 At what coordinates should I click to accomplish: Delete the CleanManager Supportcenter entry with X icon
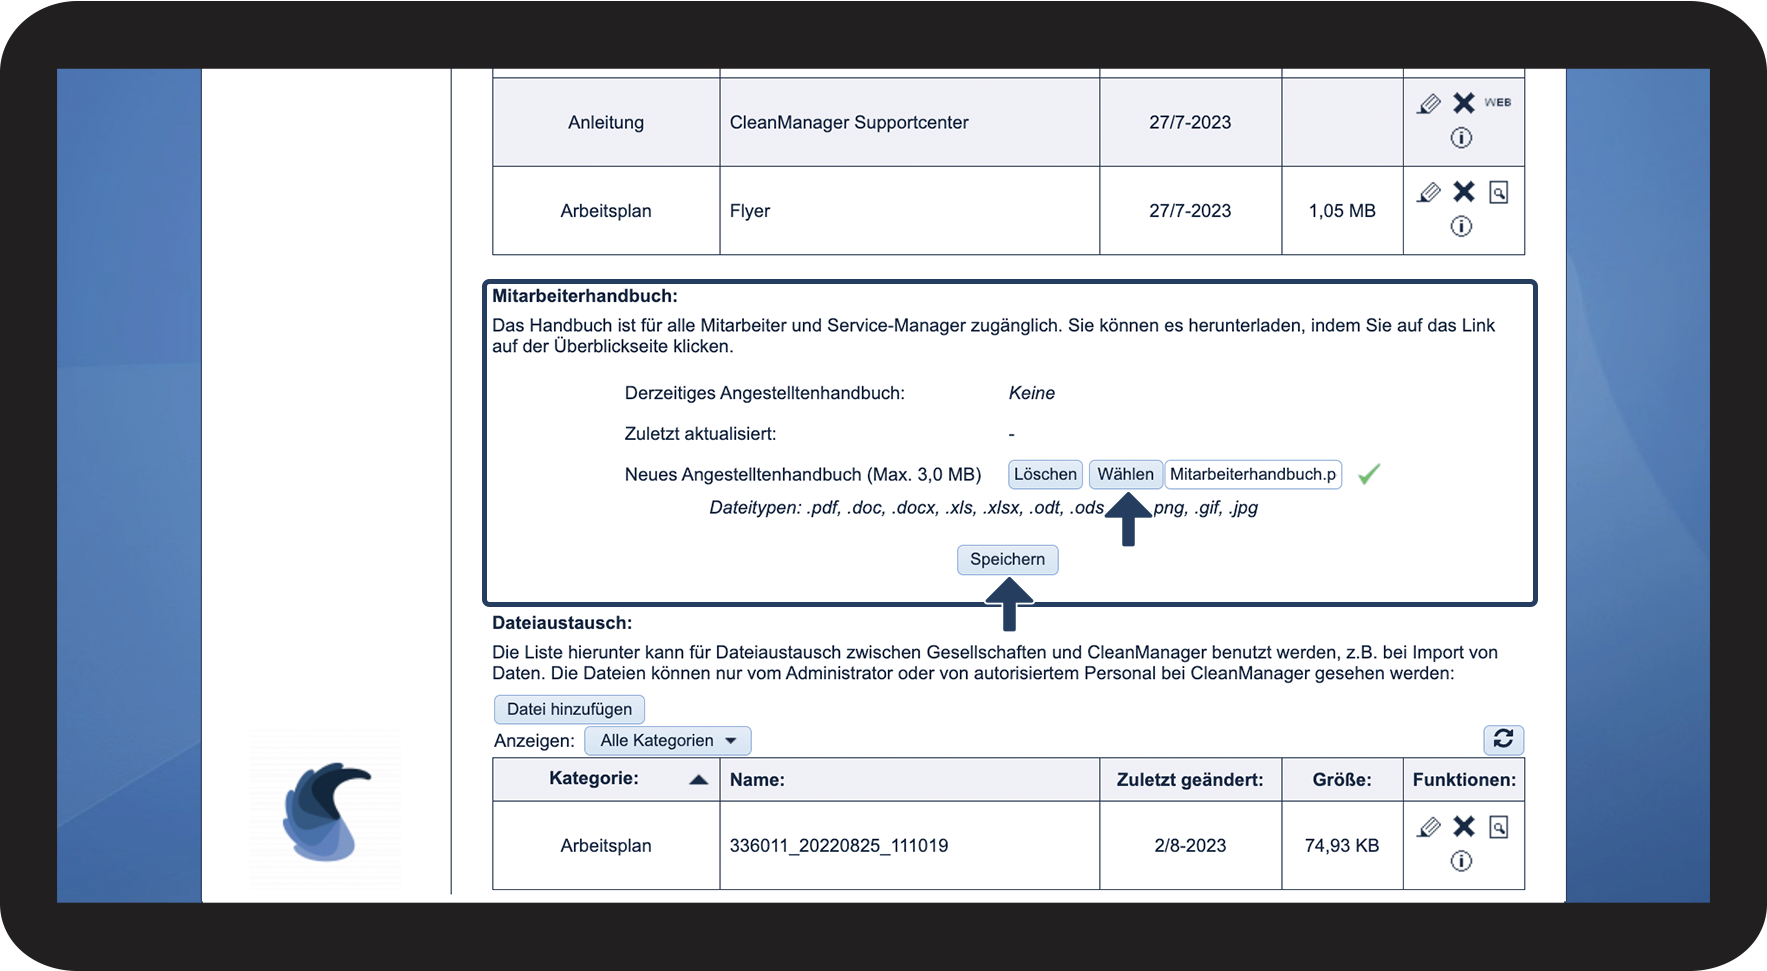(x=1464, y=103)
